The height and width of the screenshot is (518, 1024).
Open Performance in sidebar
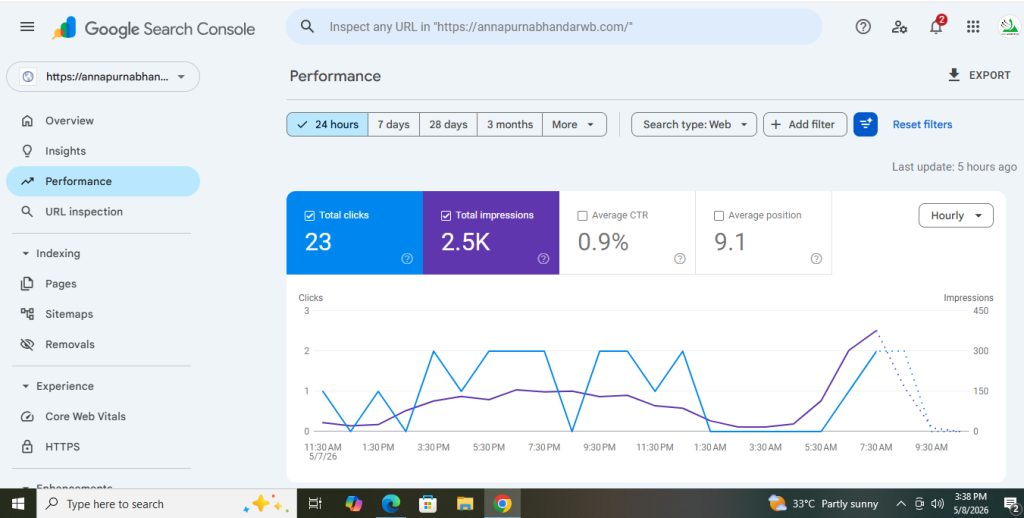[103, 181]
